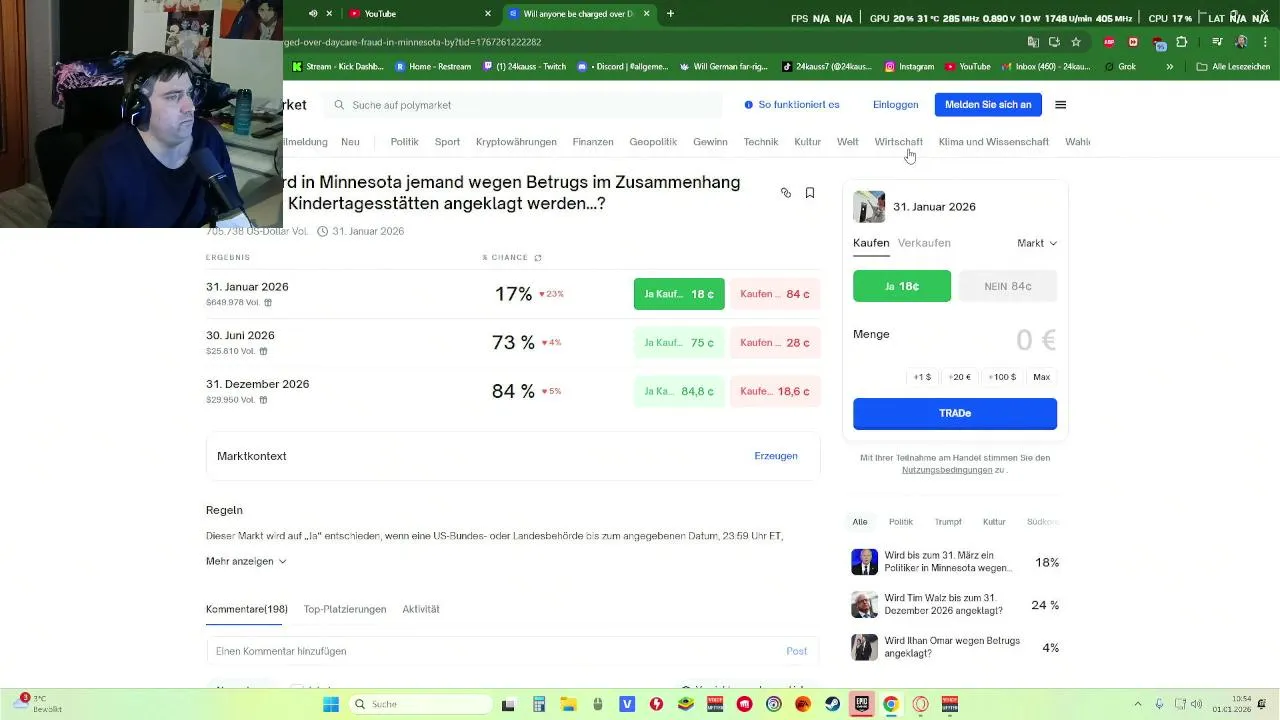This screenshot has width=1280, height=720.
Task: Switch to Kaufen tab
Action: 871,243
